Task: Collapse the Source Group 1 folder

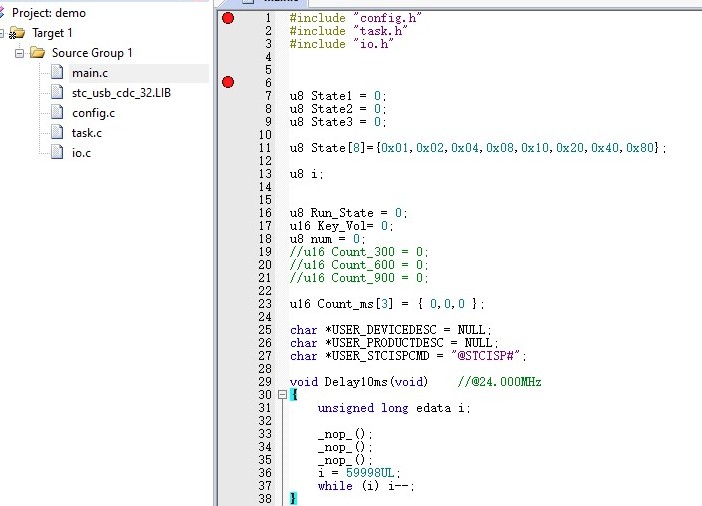Action: pyautogui.click(x=19, y=53)
